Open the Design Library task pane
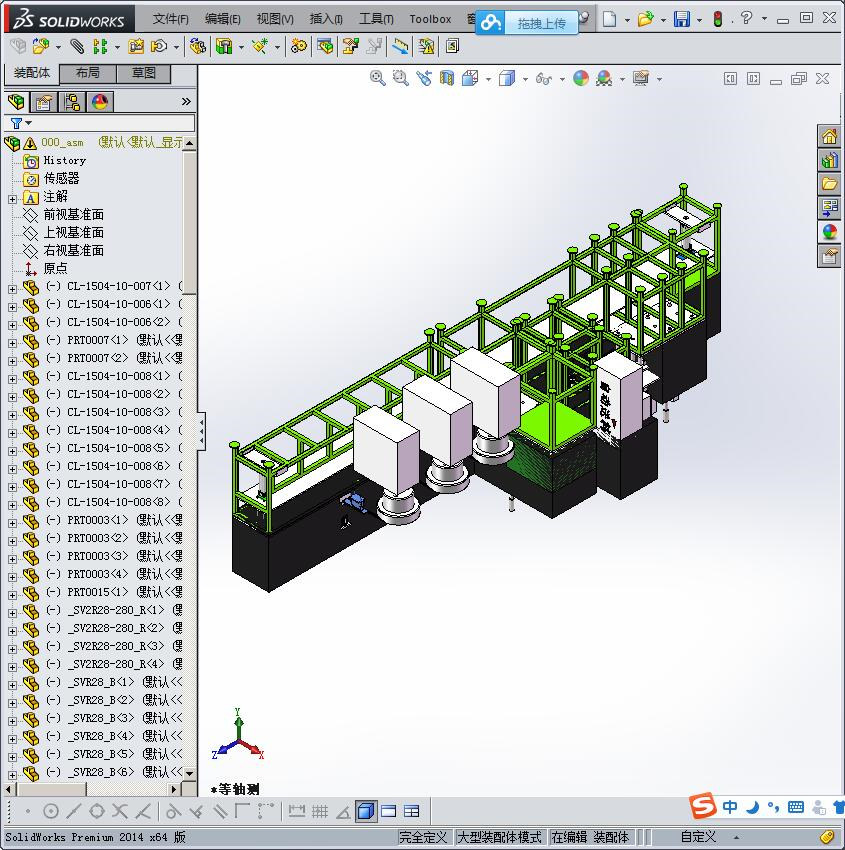The width and height of the screenshot is (845, 850). (829, 160)
